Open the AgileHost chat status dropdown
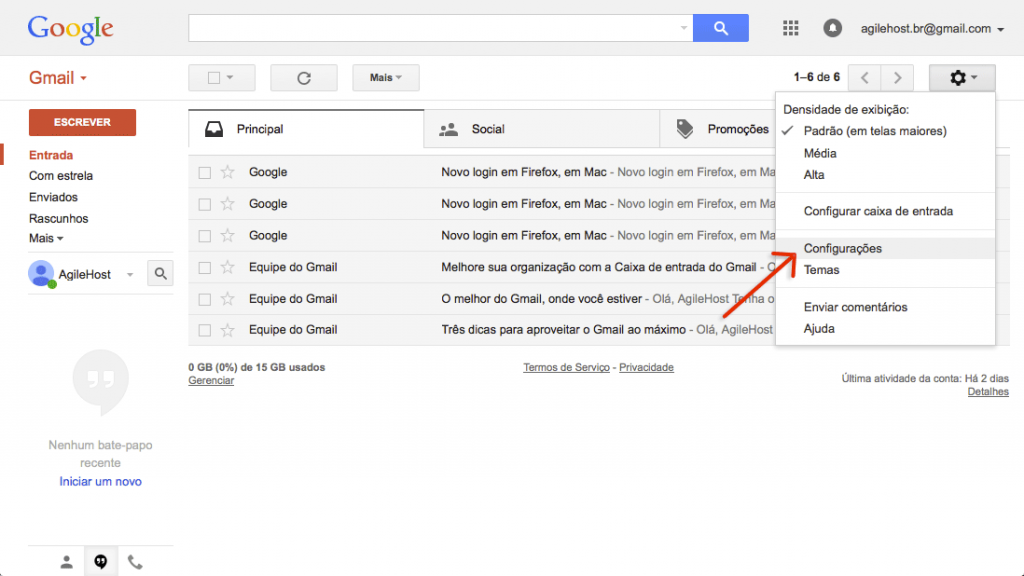1024x576 pixels. pyautogui.click(x=130, y=274)
